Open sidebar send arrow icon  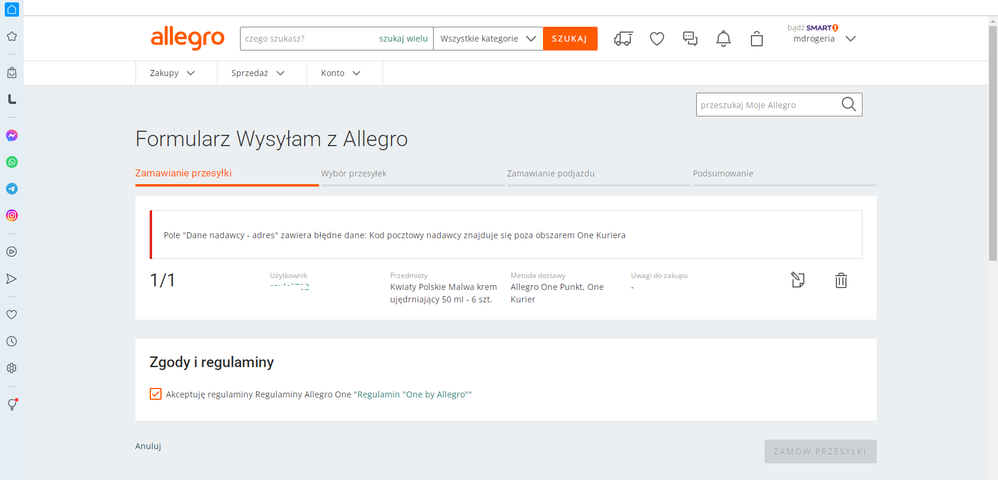11,278
